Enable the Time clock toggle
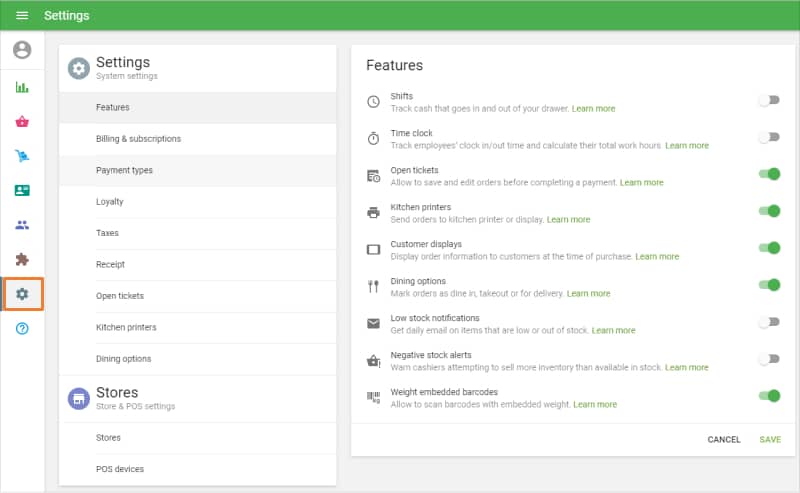800x493 pixels. click(769, 137)
